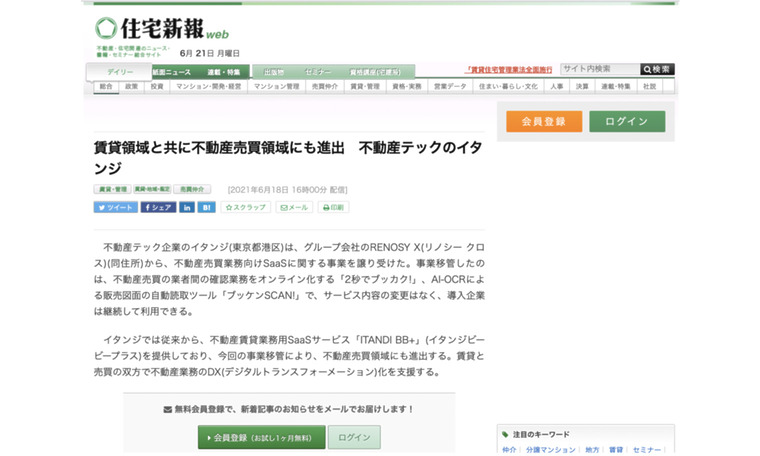Image resolution: width=760 pixels, height=456 pixels.
Task: Click the green ログイン button in sidebar
Action: 627,121
